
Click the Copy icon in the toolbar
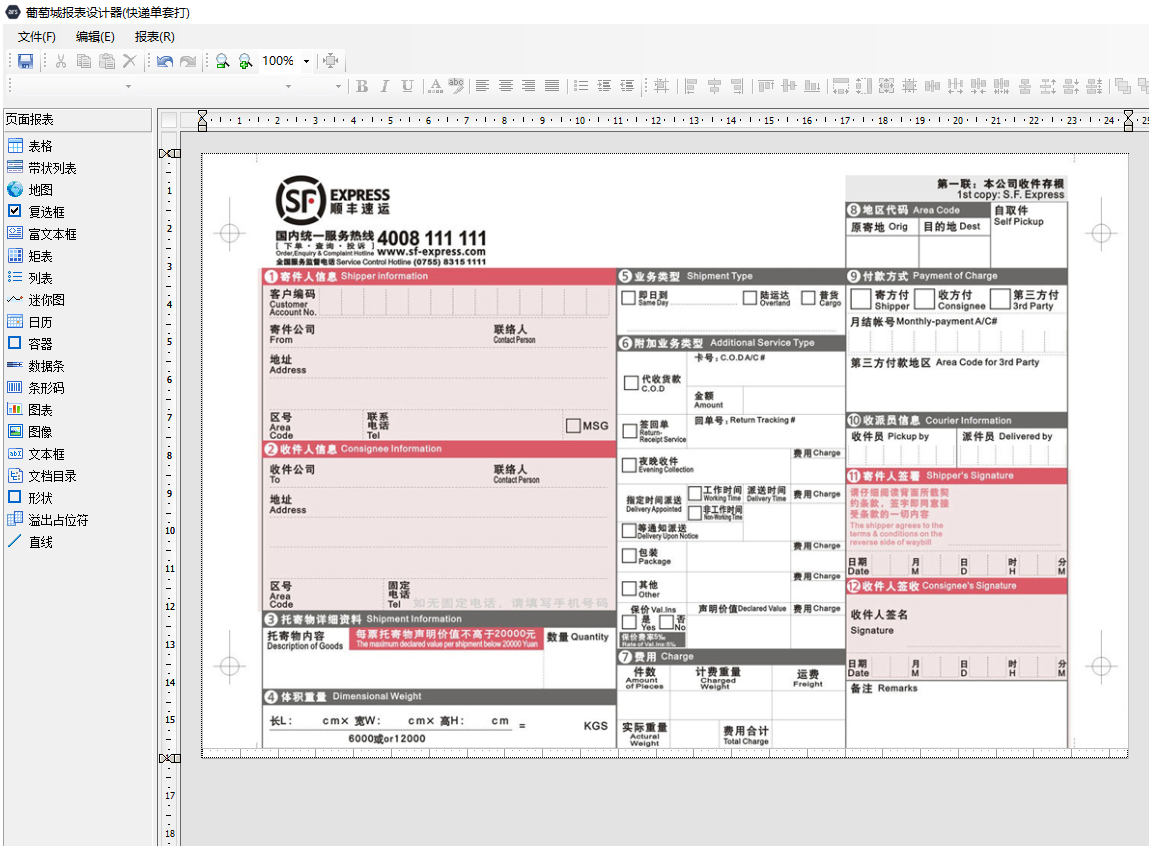pyautogui.click(x=84, y=61)
